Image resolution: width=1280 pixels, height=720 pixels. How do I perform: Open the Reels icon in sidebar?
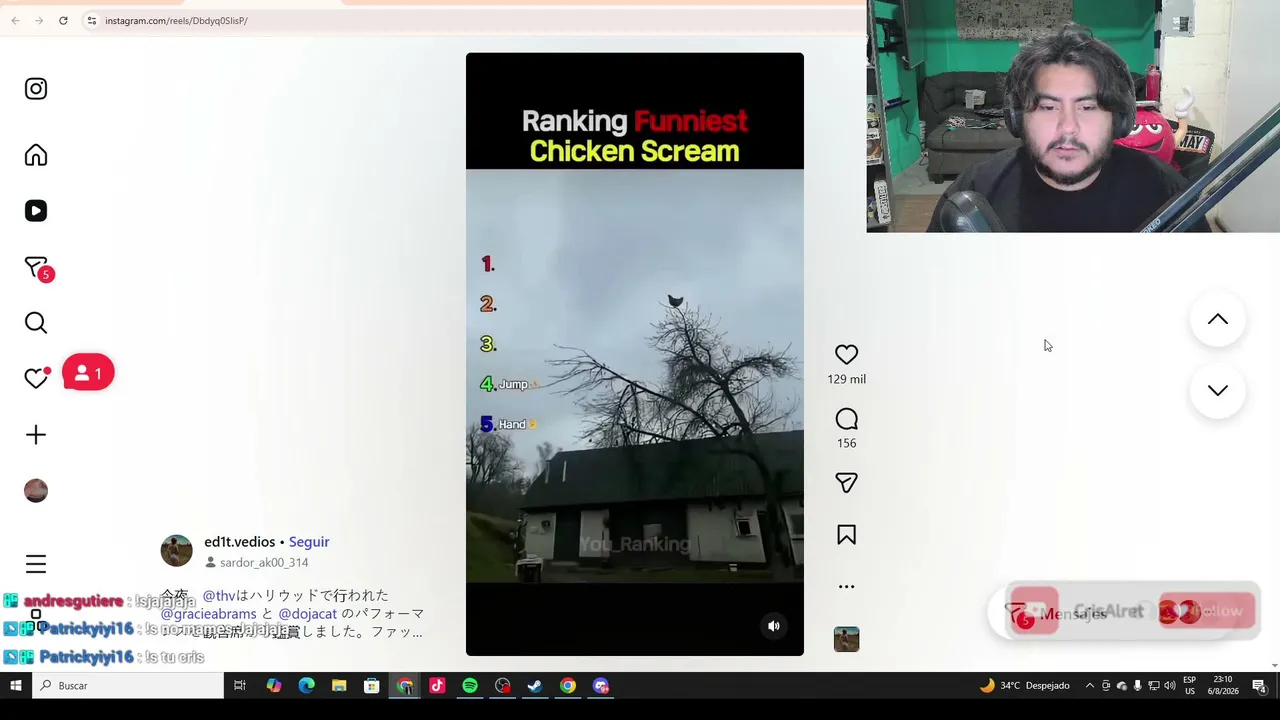click(36, 211)
